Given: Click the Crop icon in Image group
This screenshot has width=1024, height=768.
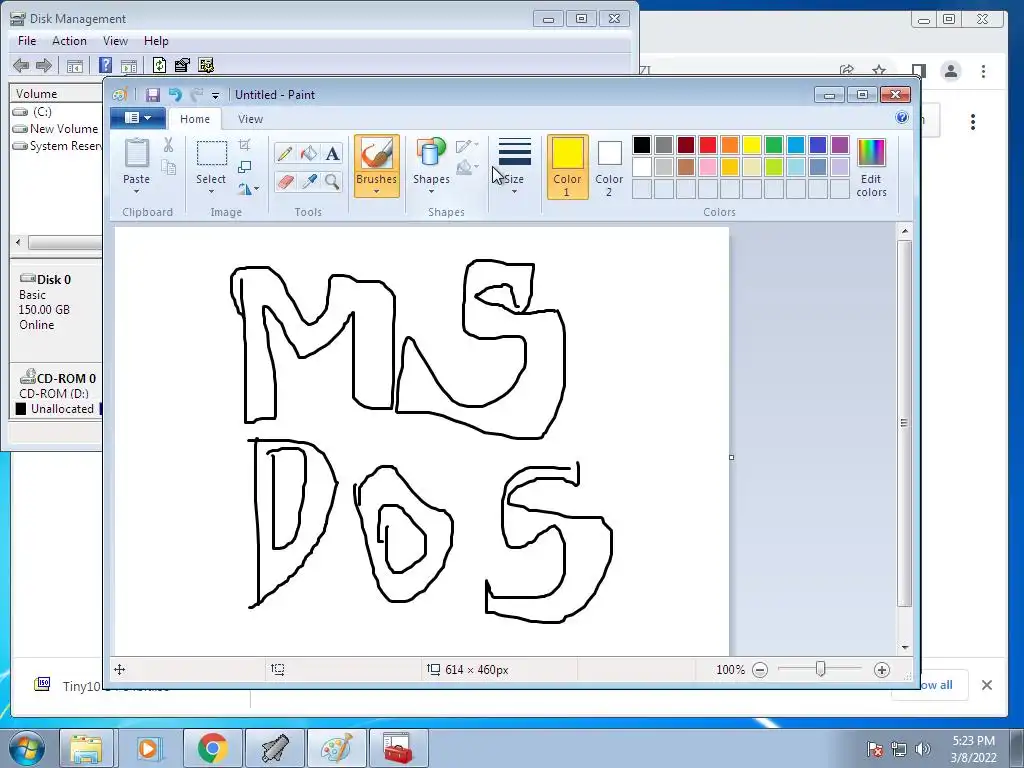Looking at the screenshot, I should click(x=244, y=144).
